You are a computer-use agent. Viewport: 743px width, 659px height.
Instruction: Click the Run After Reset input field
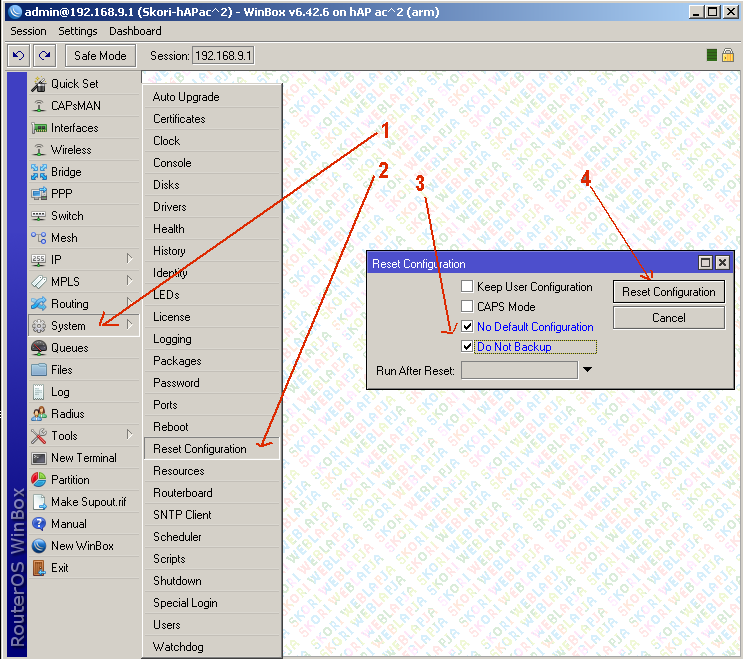(518, 370)
